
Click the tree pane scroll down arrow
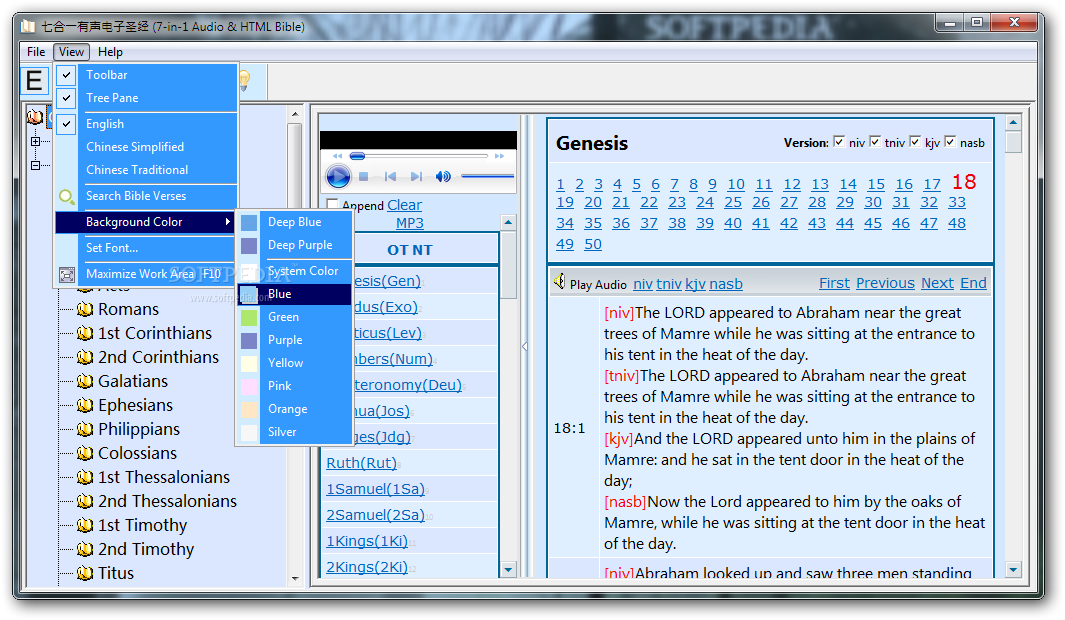295,579
